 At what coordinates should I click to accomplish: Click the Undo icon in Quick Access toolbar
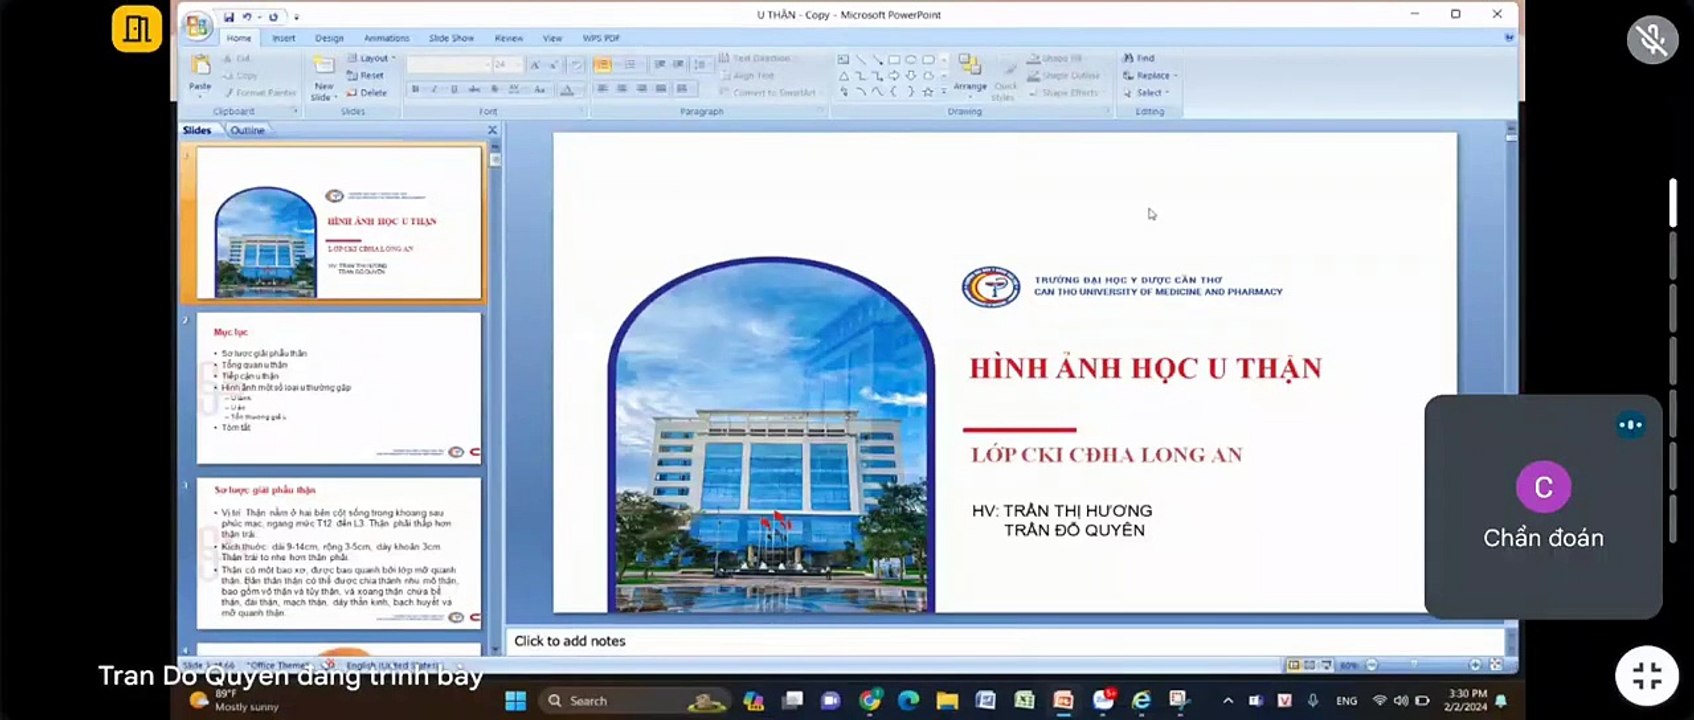pos(247,17)
